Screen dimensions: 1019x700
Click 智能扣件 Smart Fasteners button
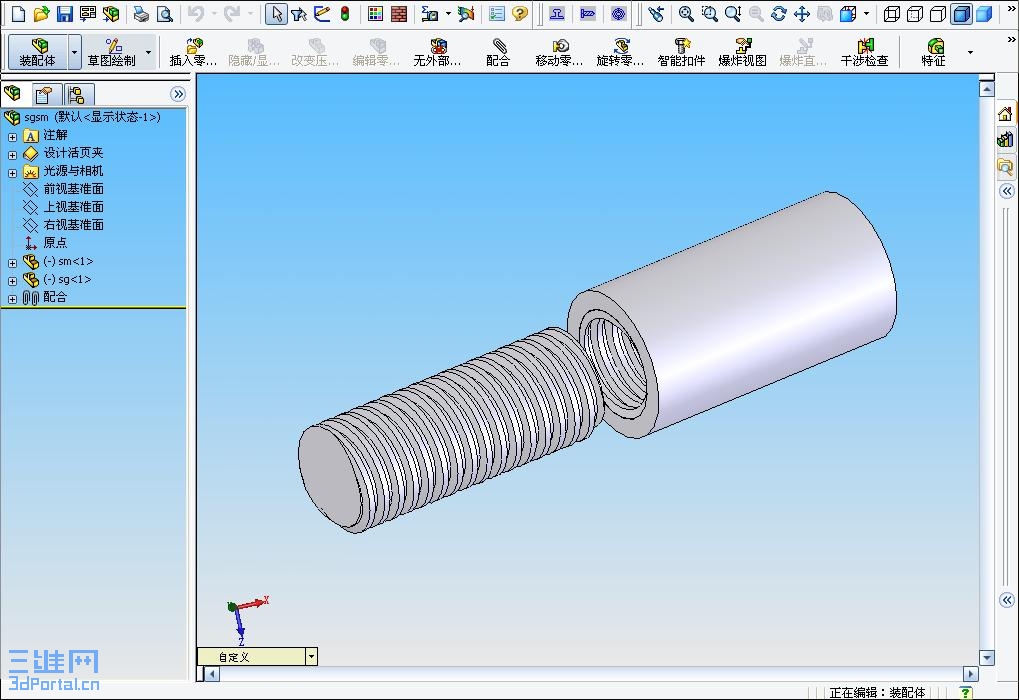point(681,52)
